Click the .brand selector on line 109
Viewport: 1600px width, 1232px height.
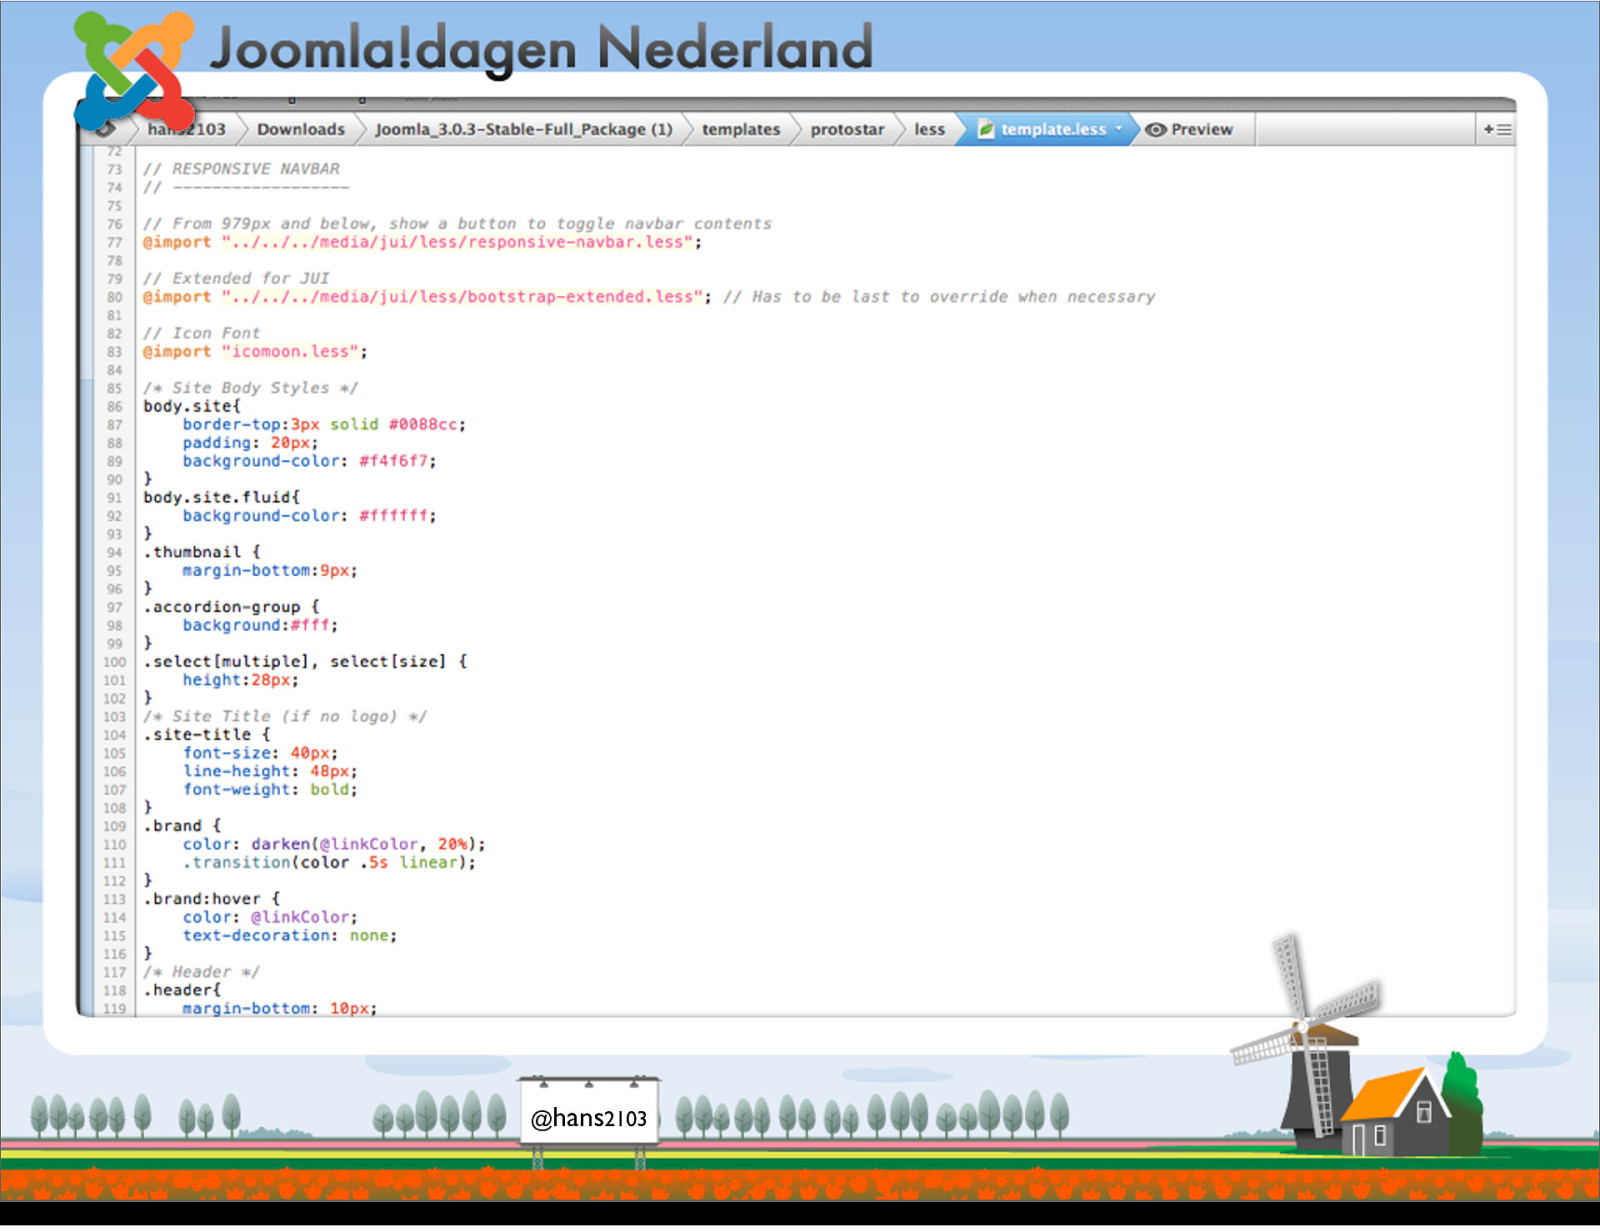(x=182, y=826)
